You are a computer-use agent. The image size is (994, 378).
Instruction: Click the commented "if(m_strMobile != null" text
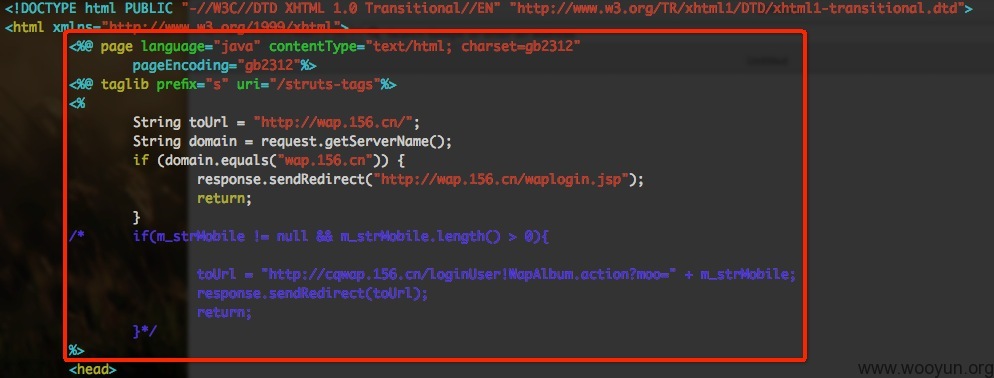(x=221, y=237)
